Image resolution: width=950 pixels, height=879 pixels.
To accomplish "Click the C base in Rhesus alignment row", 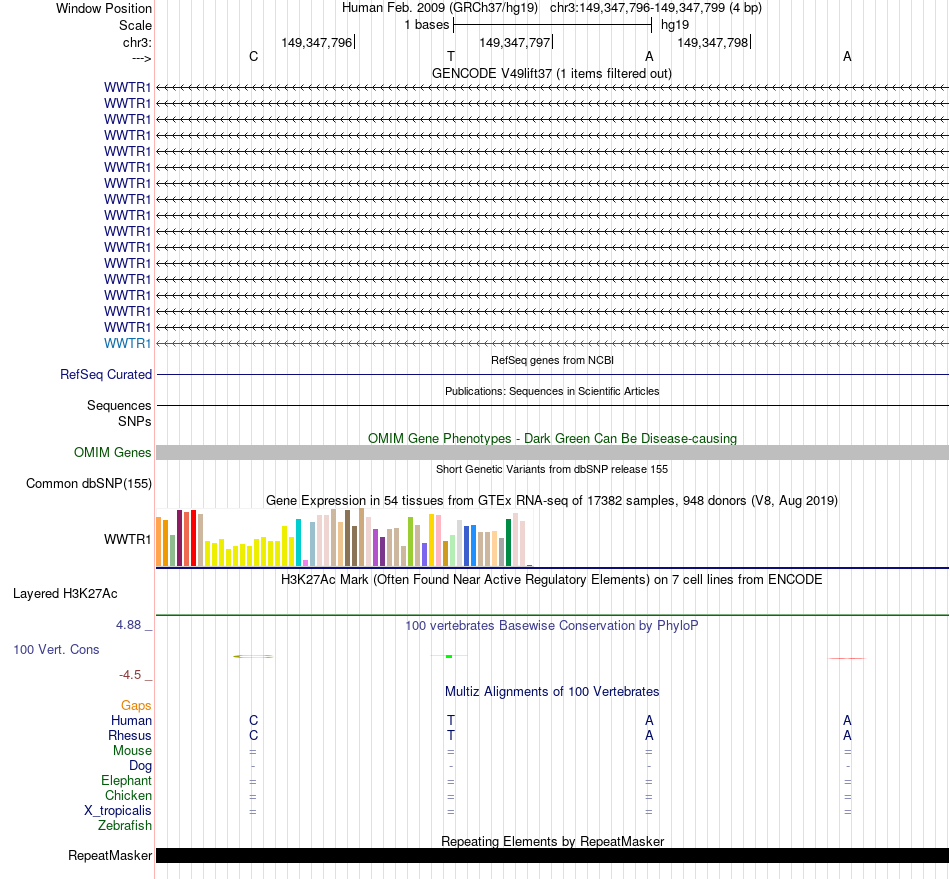I will point(254,735).
